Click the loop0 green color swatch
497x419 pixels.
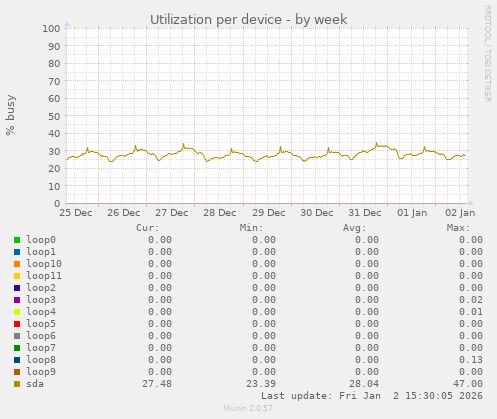coord(17,240)
